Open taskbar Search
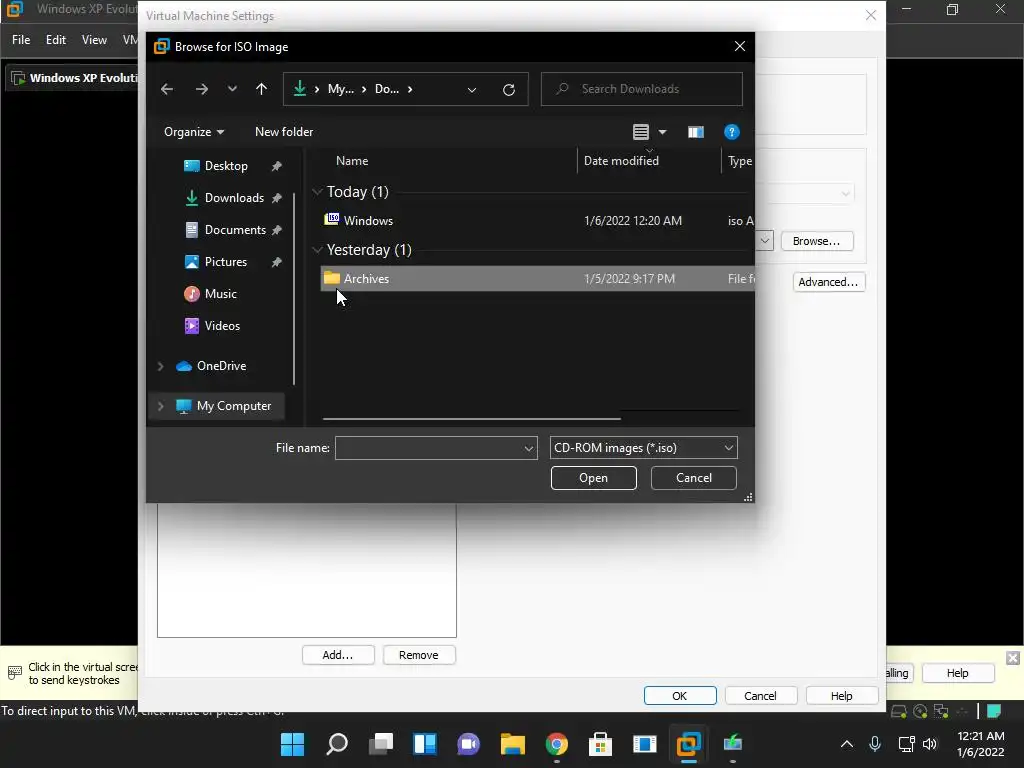 tap(336, 744)
